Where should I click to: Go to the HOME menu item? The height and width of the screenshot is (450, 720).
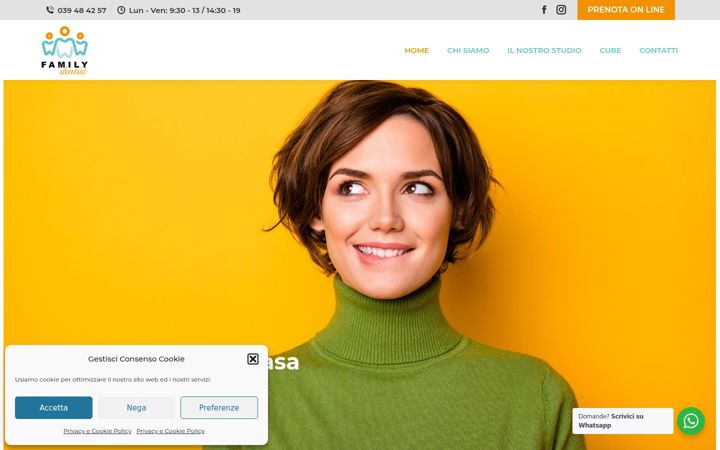pos(416,51)
